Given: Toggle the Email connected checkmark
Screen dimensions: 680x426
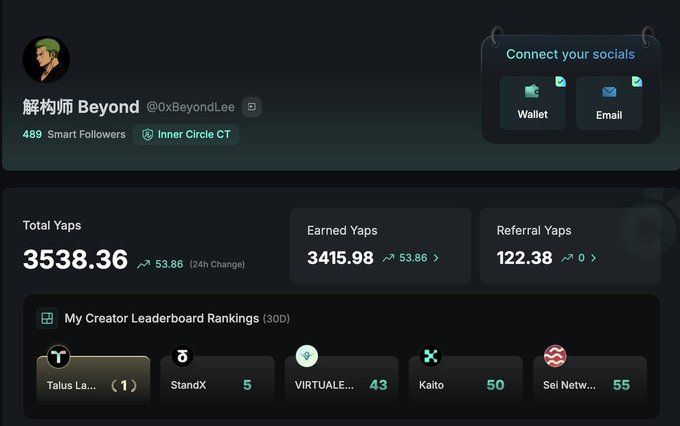Looking at the screenshot, I should coord(637,81).
